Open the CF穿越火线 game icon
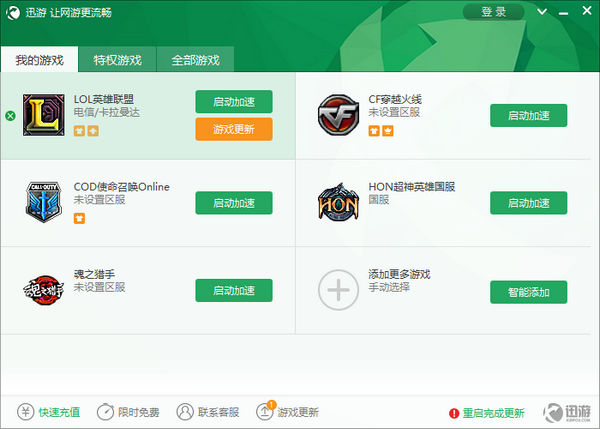 pos(338,115)
